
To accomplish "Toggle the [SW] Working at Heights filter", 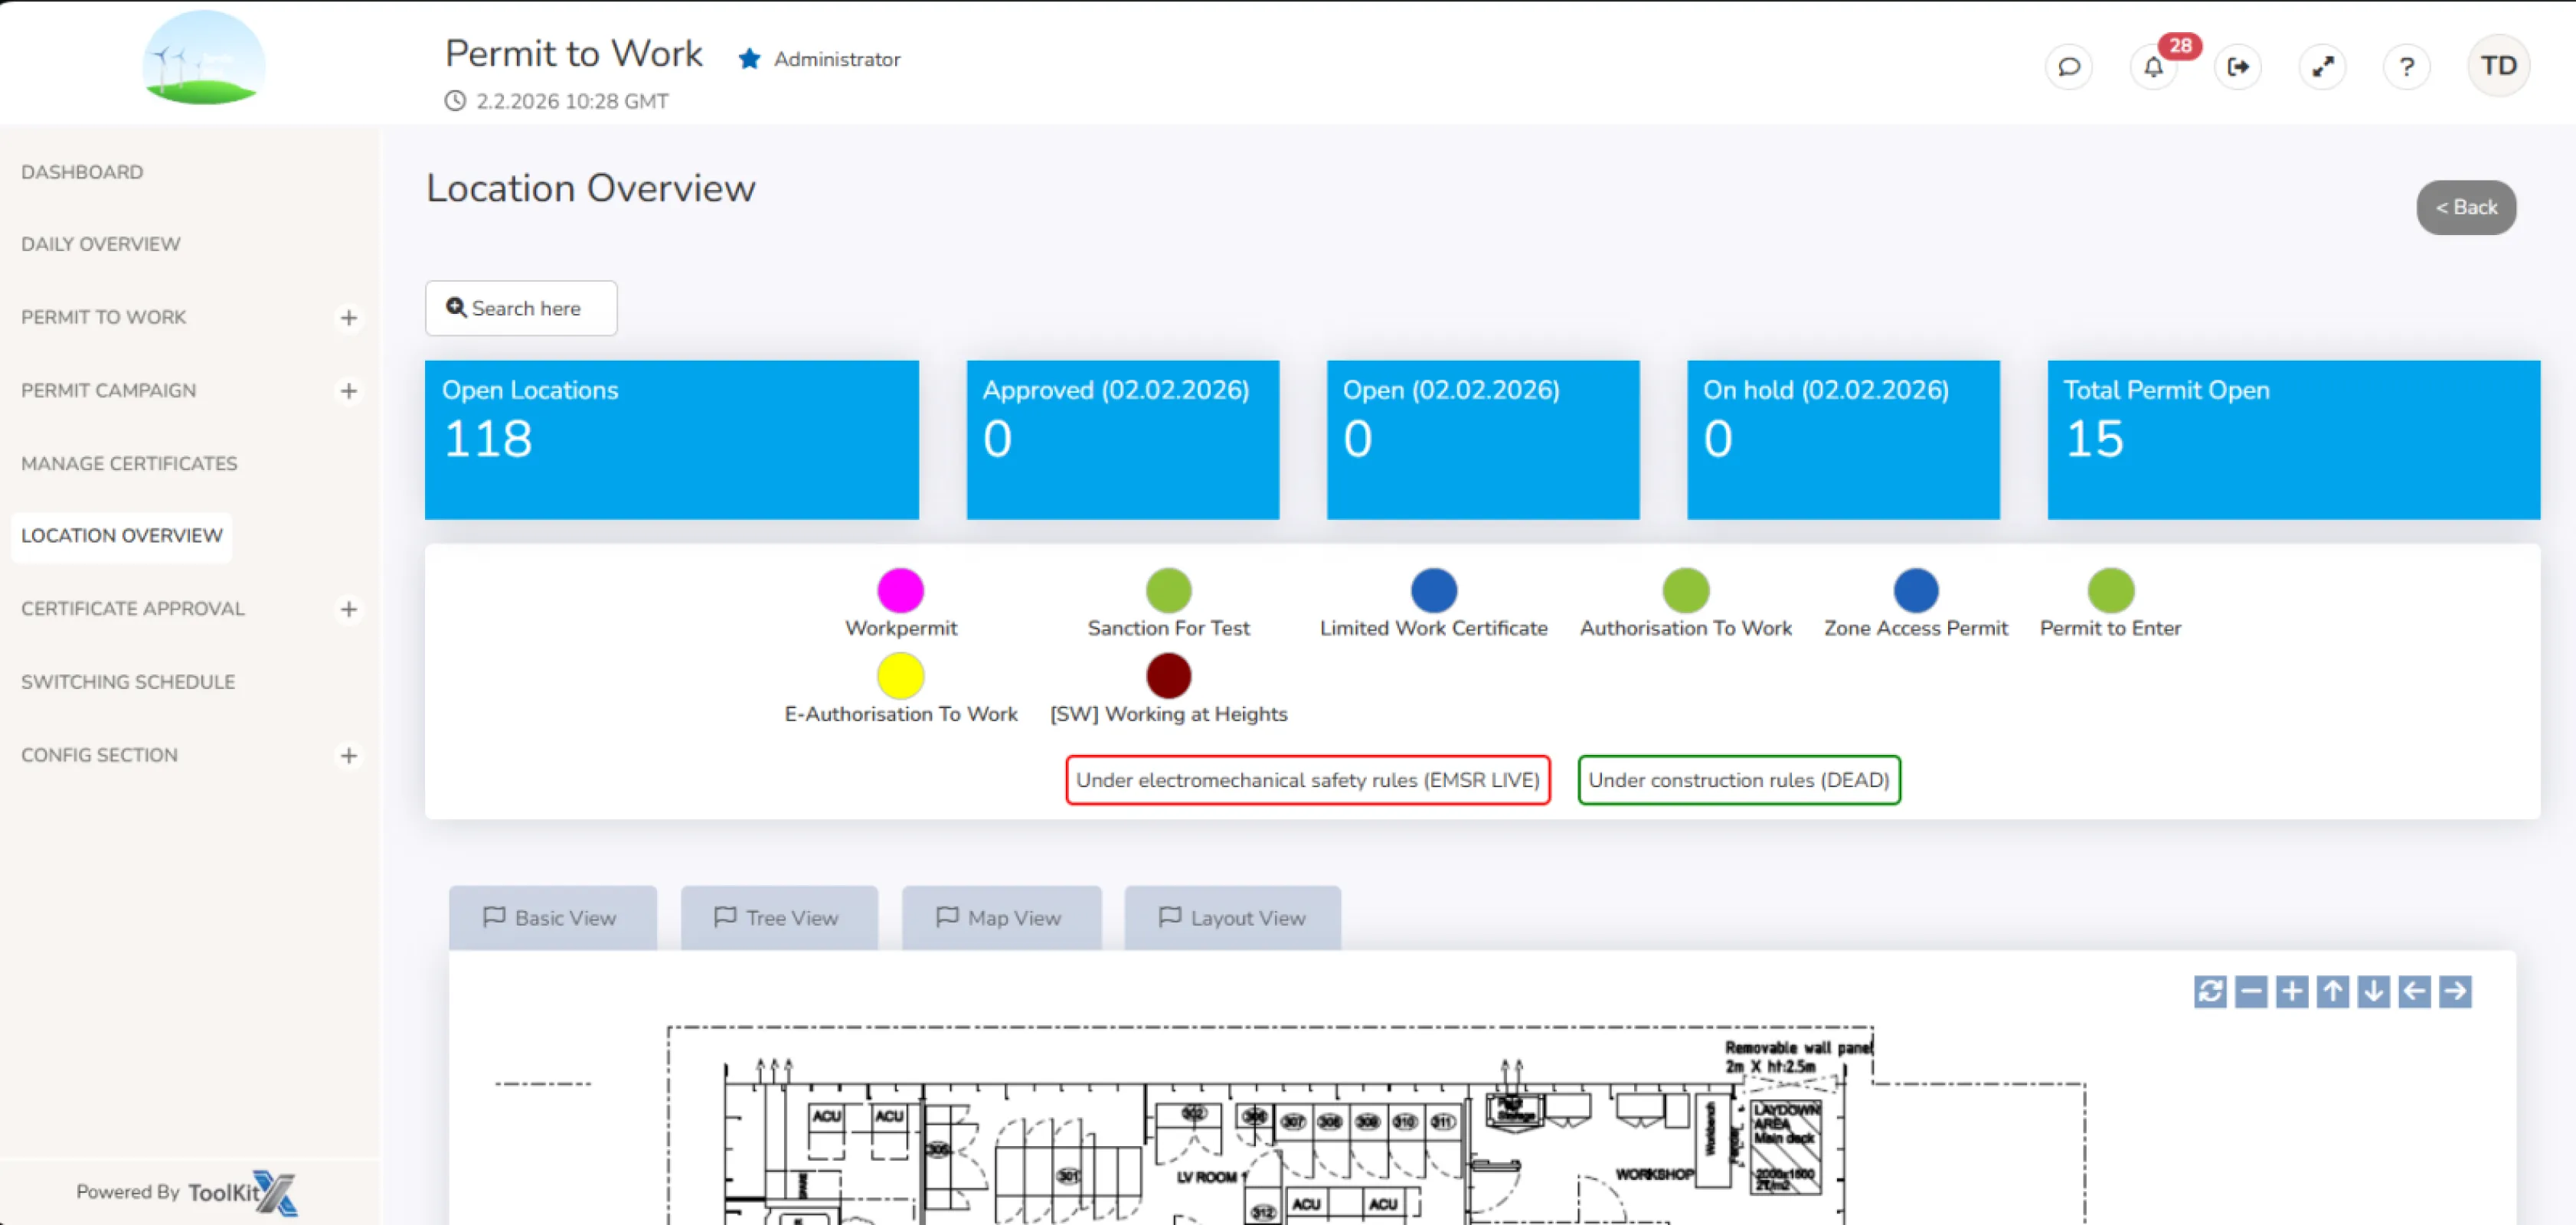I will (1168, 675).
